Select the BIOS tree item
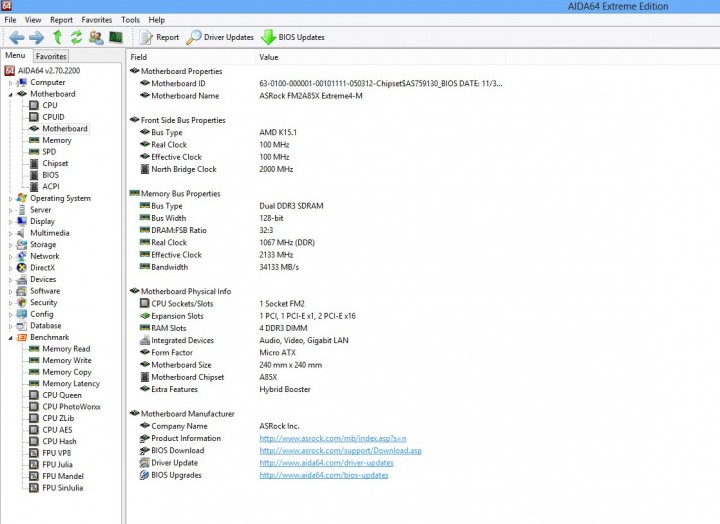 pyautogui.click(x=51, y=175)
